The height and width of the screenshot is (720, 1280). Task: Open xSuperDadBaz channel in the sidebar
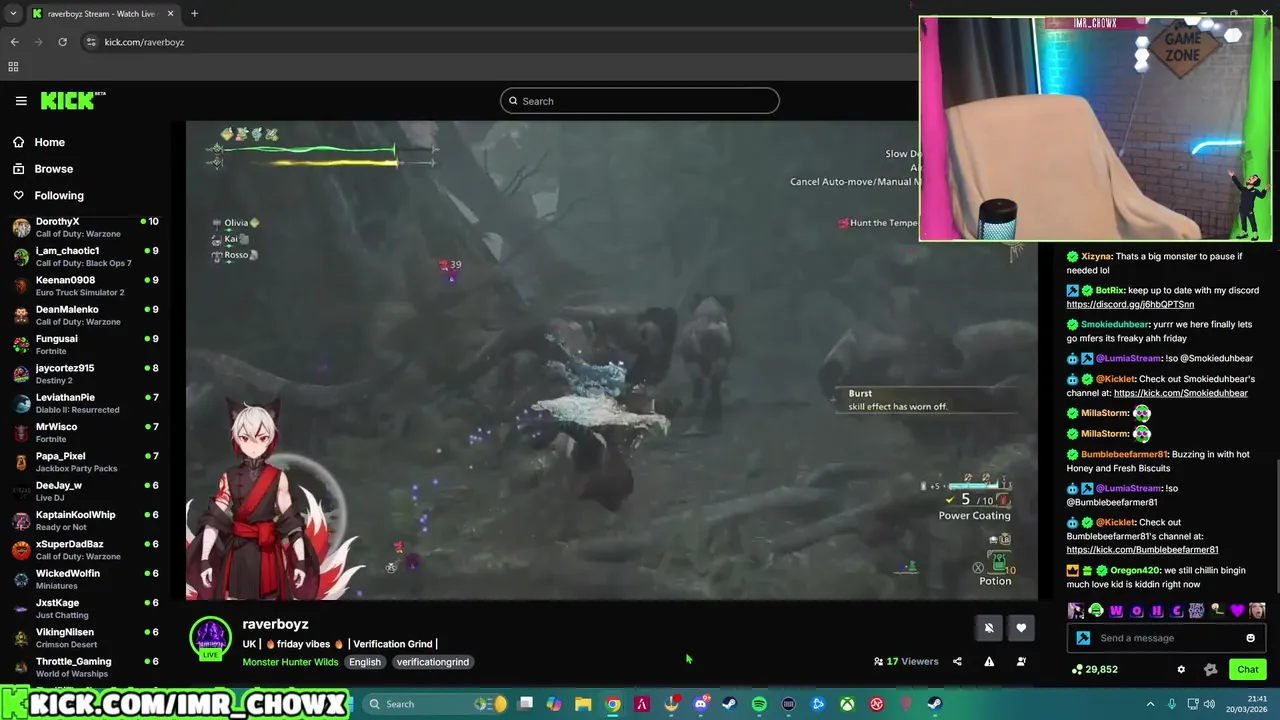coord(85,550)
